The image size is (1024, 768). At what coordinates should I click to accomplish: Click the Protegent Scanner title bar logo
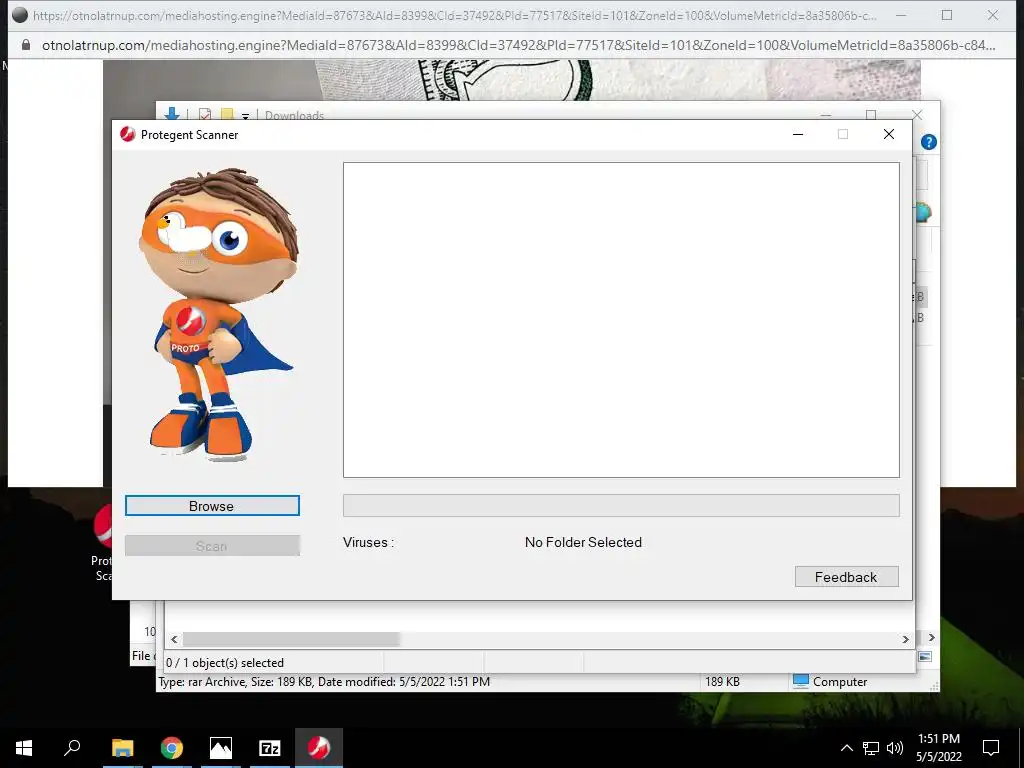click(127, 135)
